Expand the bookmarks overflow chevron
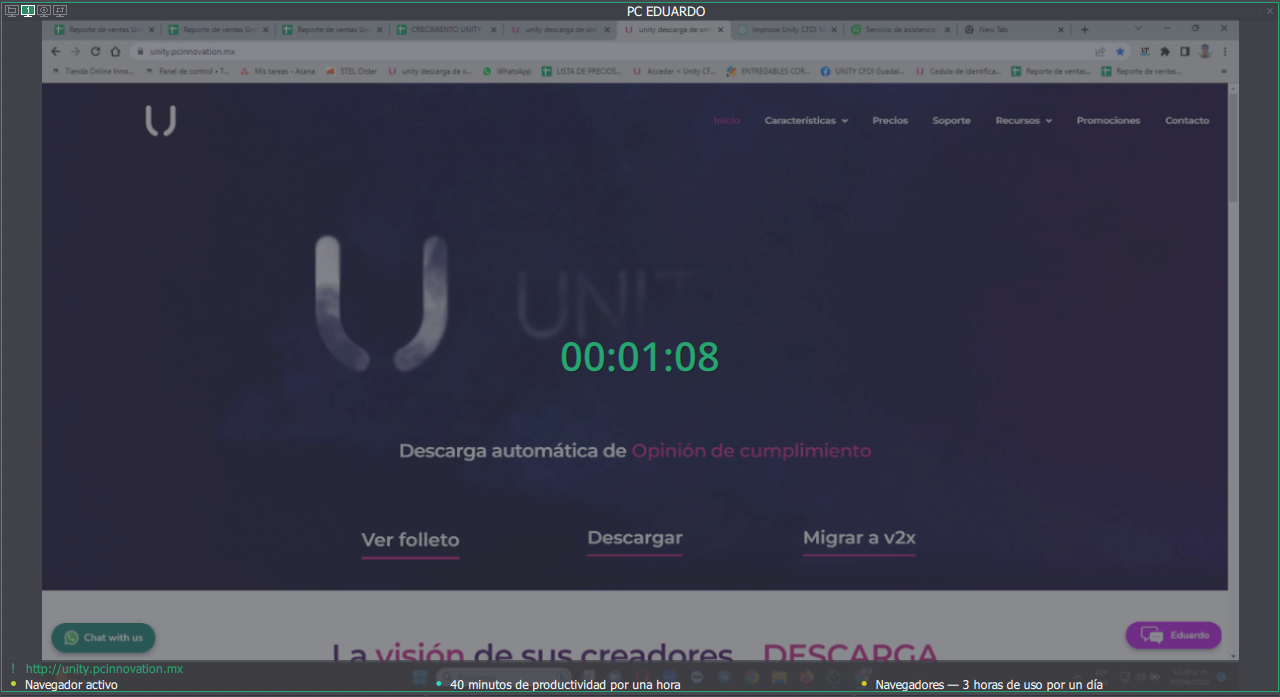The width and height of the screenshot is (1280, 697). pyautogui.click(x=1224, y=71)
